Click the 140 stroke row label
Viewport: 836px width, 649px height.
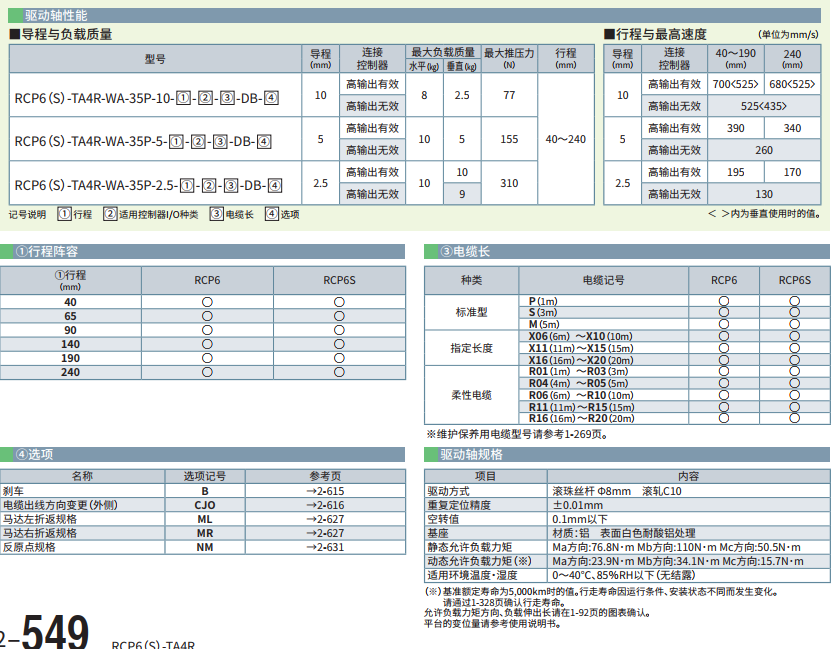(x=70, y=344)
